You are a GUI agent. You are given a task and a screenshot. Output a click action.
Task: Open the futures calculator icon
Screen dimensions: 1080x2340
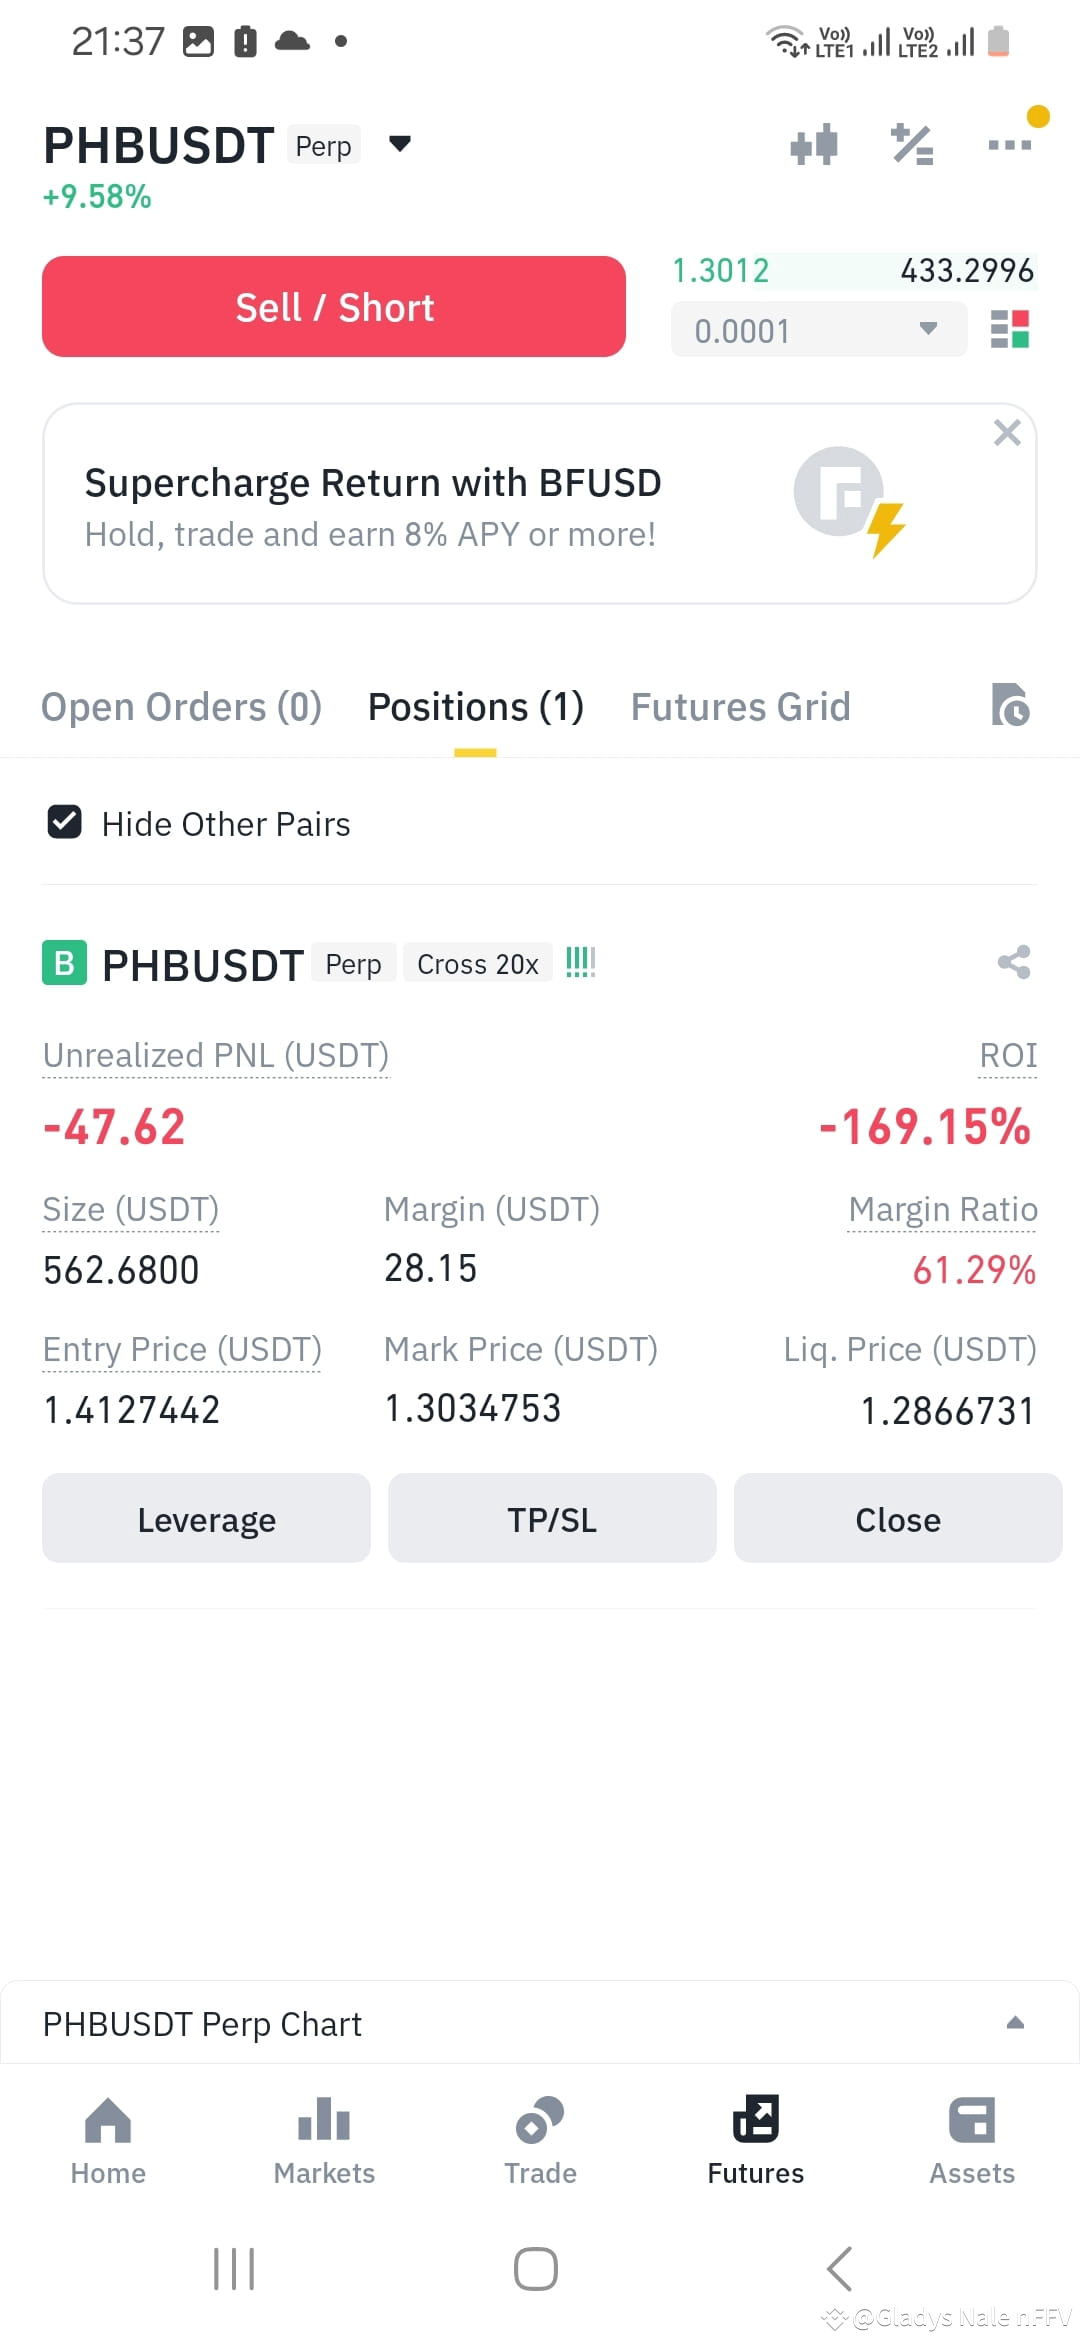pos(912,145)
